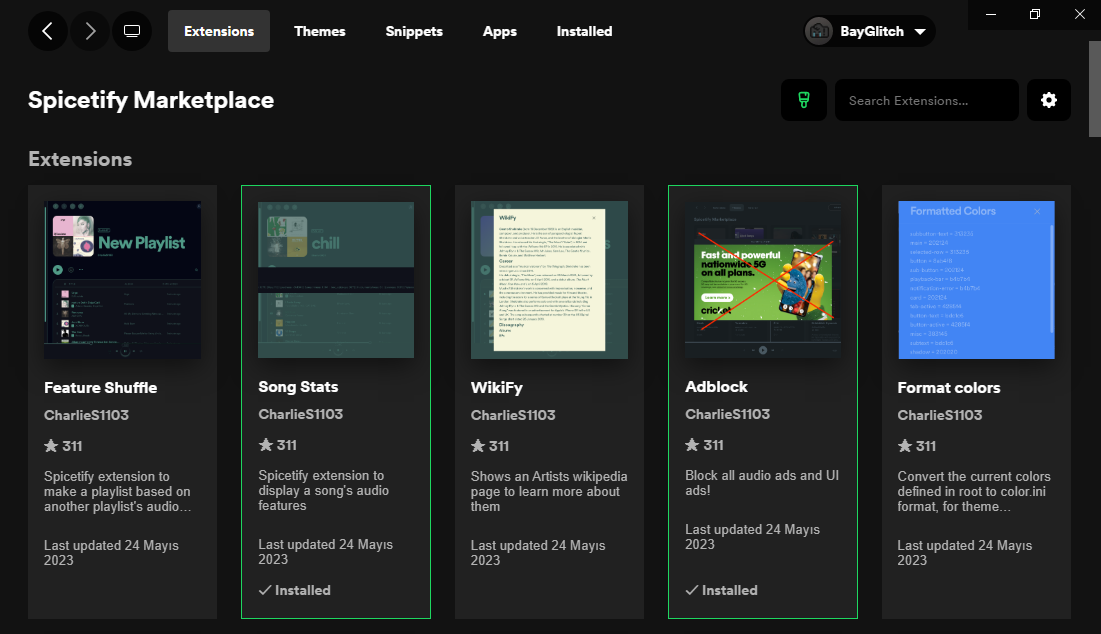Click the vertical scrollbar thumb
Screen dimensions: 1101x634
1095,88
